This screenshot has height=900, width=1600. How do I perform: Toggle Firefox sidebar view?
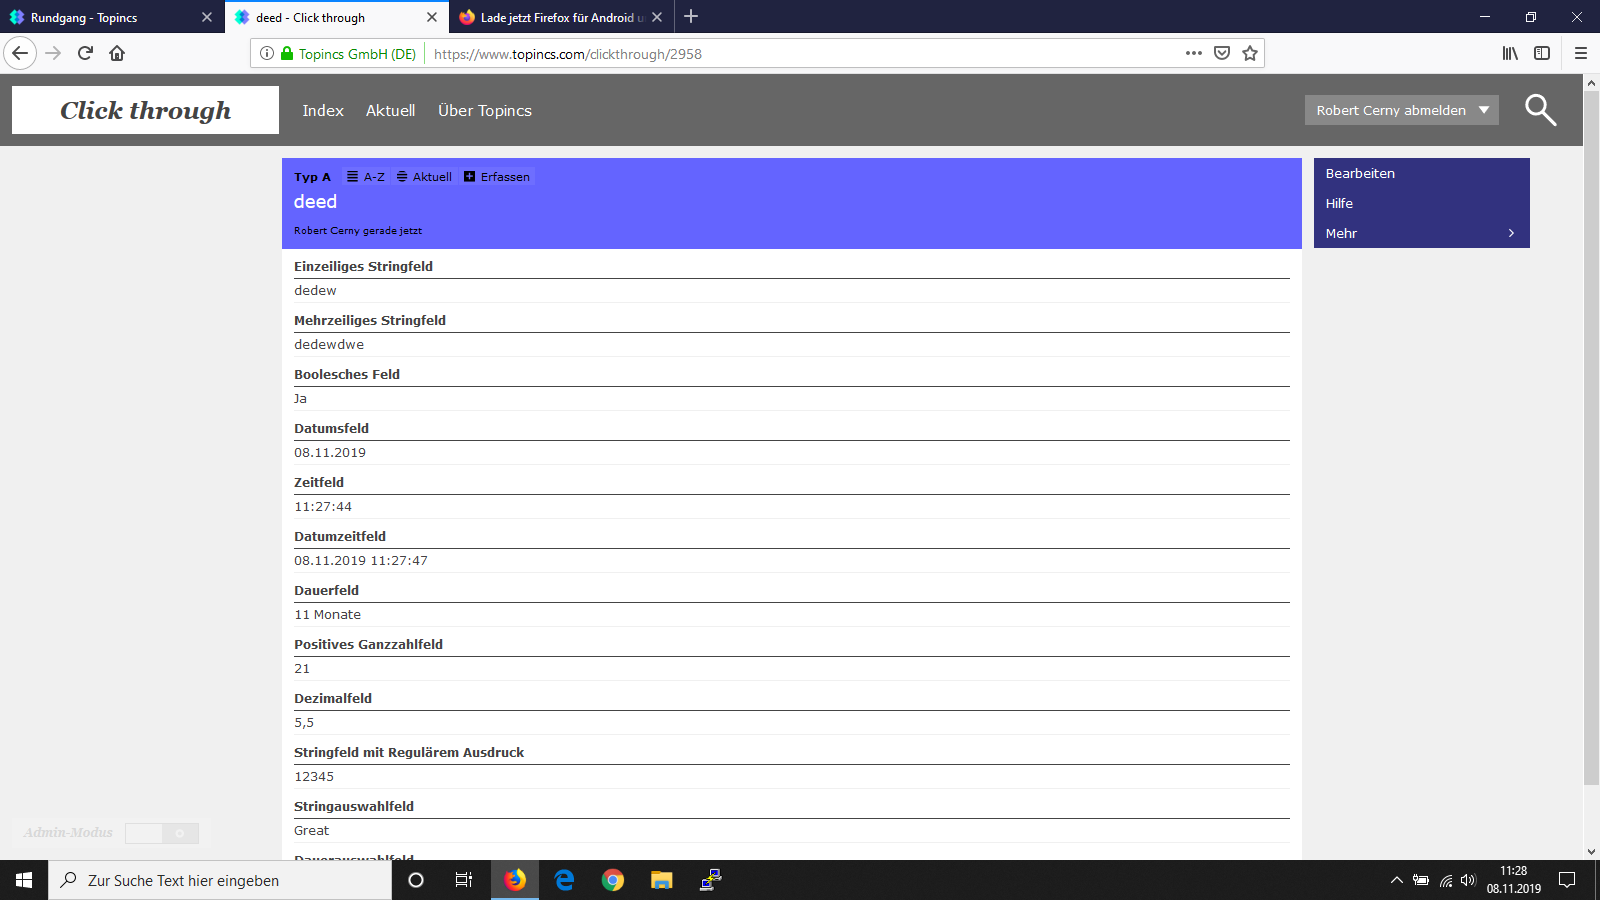(1542, 53)
